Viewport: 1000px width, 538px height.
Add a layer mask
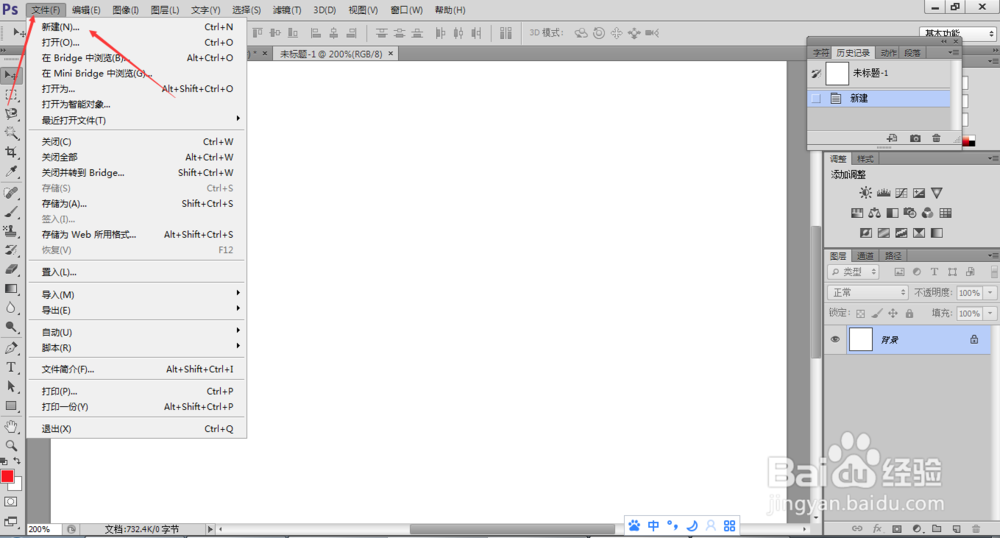point(897,528)
